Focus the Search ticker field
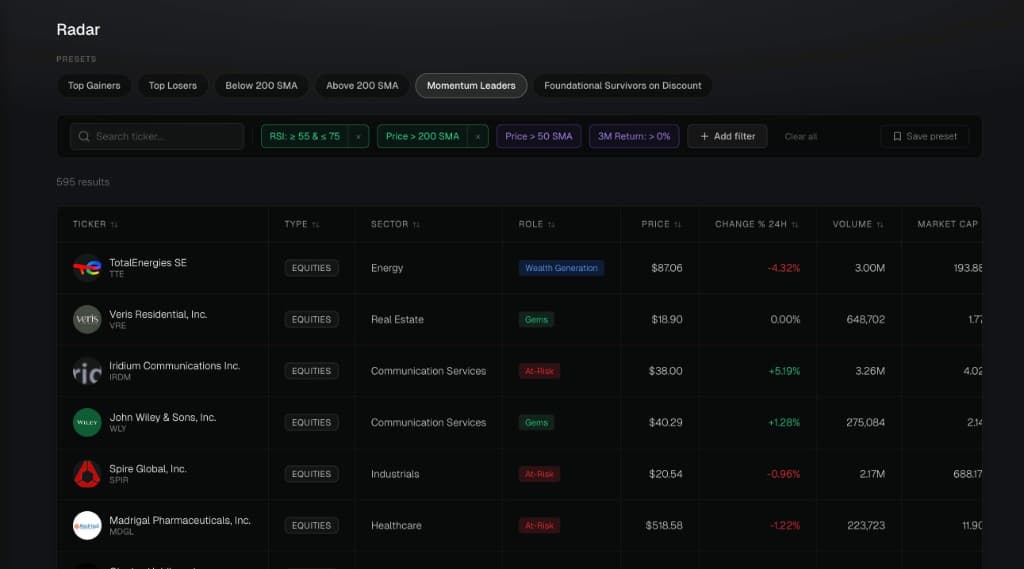 pyautogui.click(x=157, y=137)
